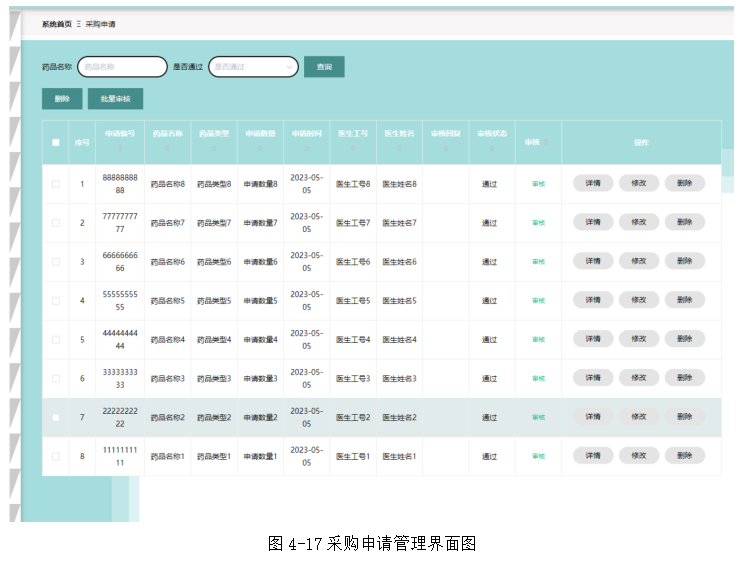Click 修改 for 药品名称1 row
Viewport: 752px width, 564px height.
[639, 455]
